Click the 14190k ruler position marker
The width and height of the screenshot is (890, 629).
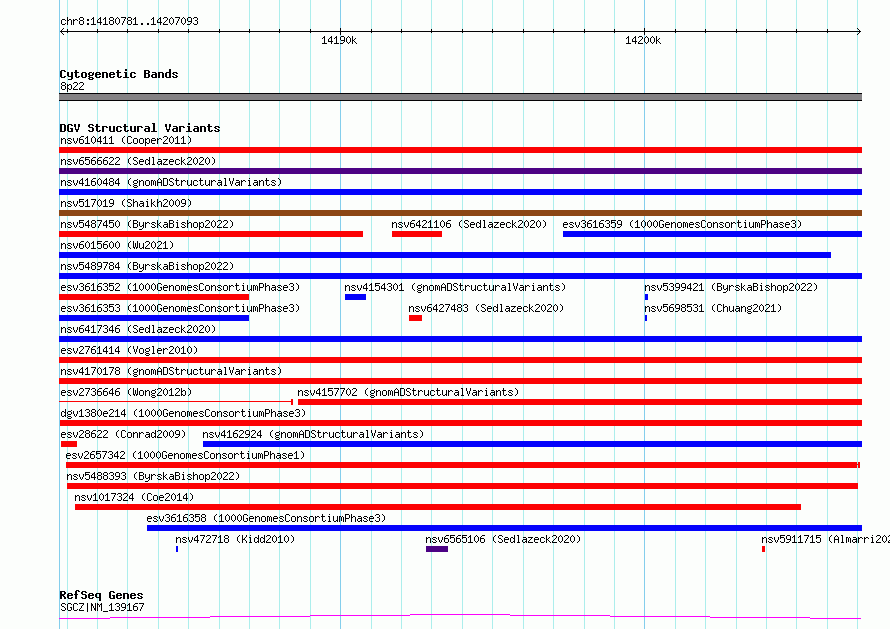pyautogui.click(x=339, y=40)
